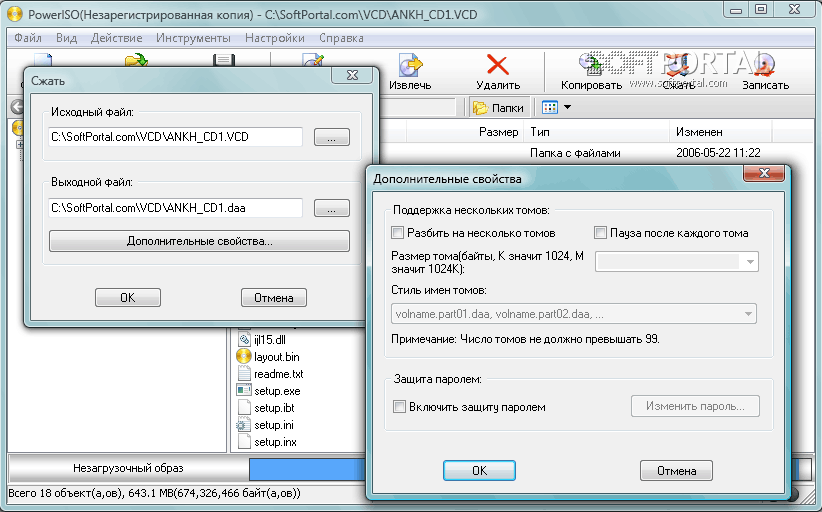Viewport: 822px width, 512px height.
Task: Toggle the Папки folders panel button
Action: 498,107
